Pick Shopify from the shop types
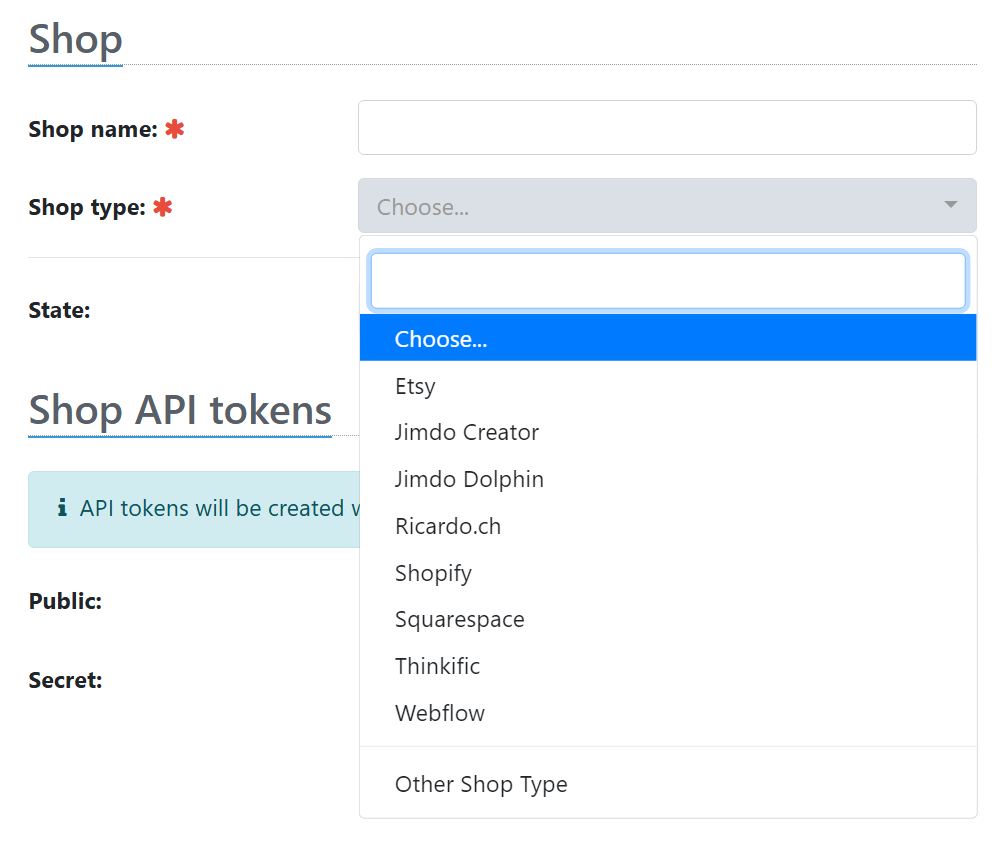Viewport: 1005px width, 842px height. click(668, 573)
